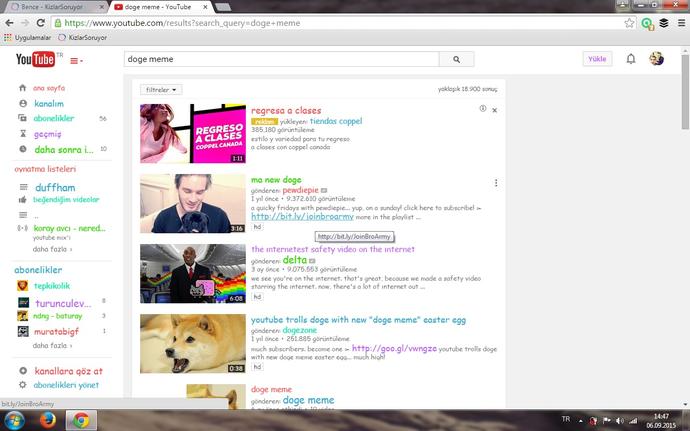Click the Chrome taskbar icon
The width and height of the screenshot is (690, 431).
81,420
